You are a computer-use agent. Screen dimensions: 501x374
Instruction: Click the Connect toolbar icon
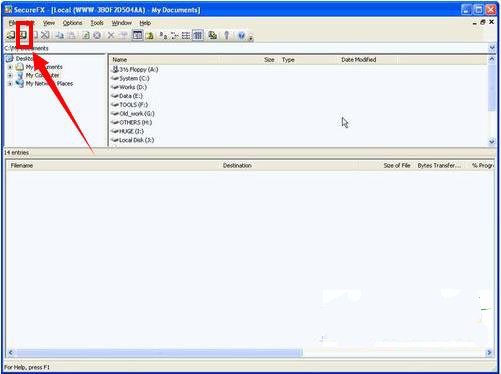point(11,35)
